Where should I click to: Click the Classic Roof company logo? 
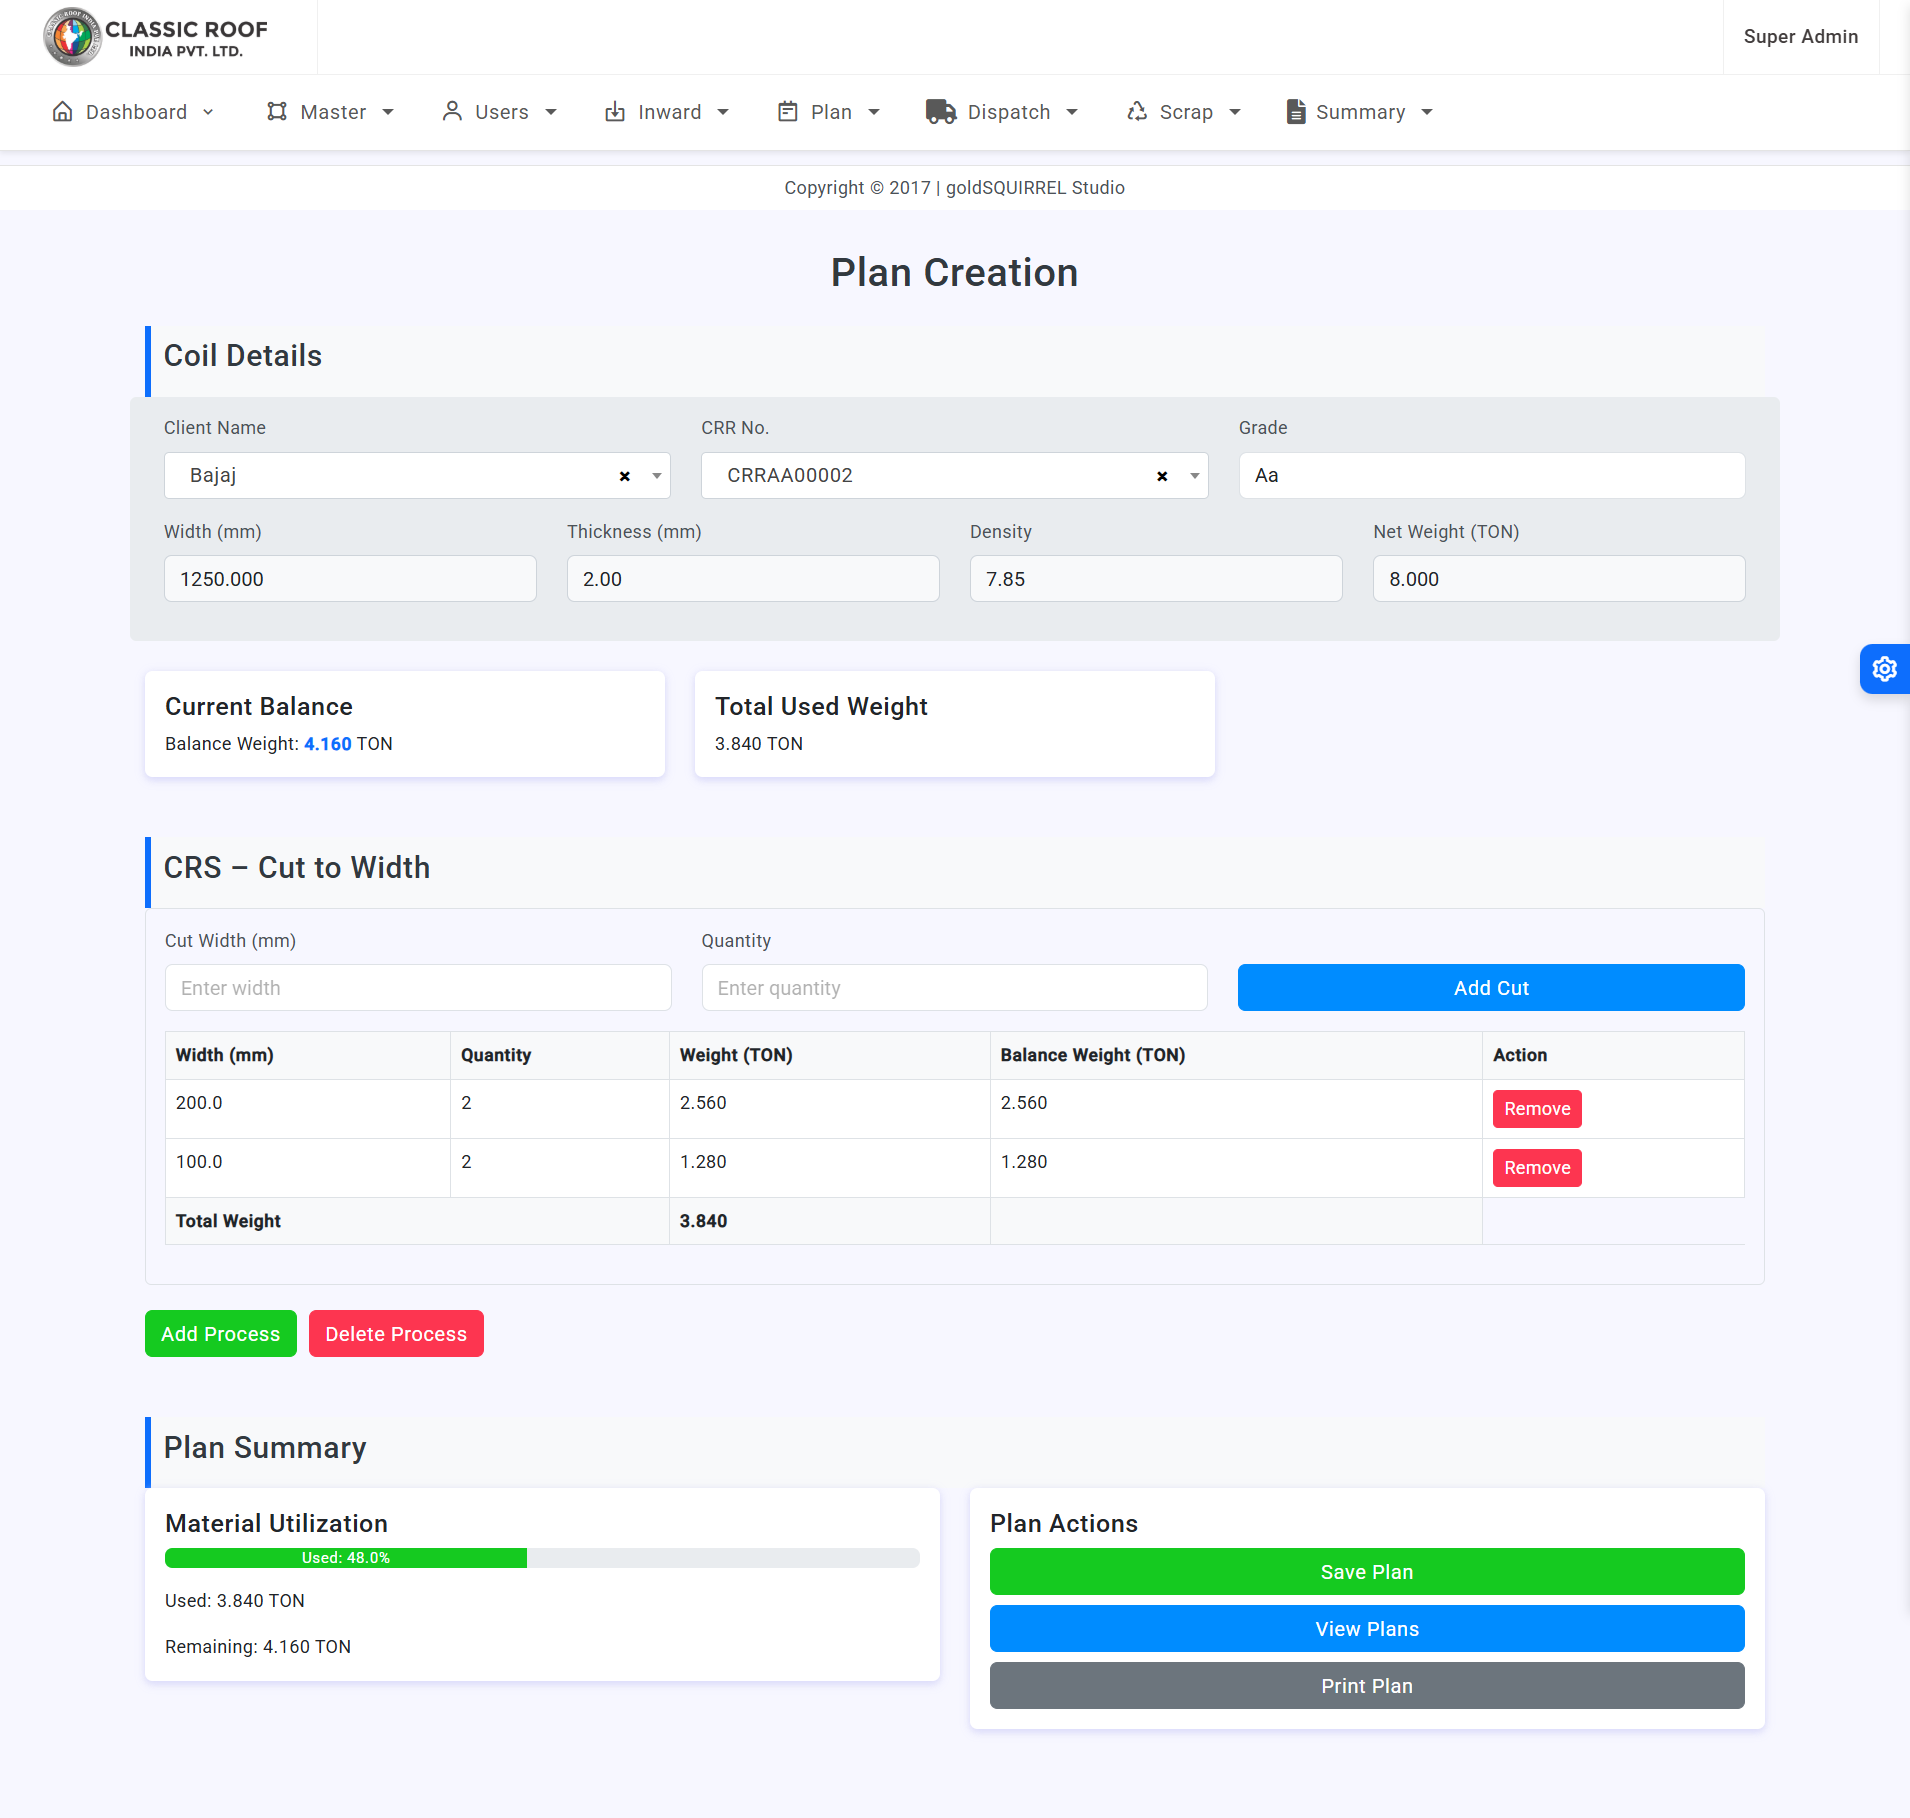[156, 37]
